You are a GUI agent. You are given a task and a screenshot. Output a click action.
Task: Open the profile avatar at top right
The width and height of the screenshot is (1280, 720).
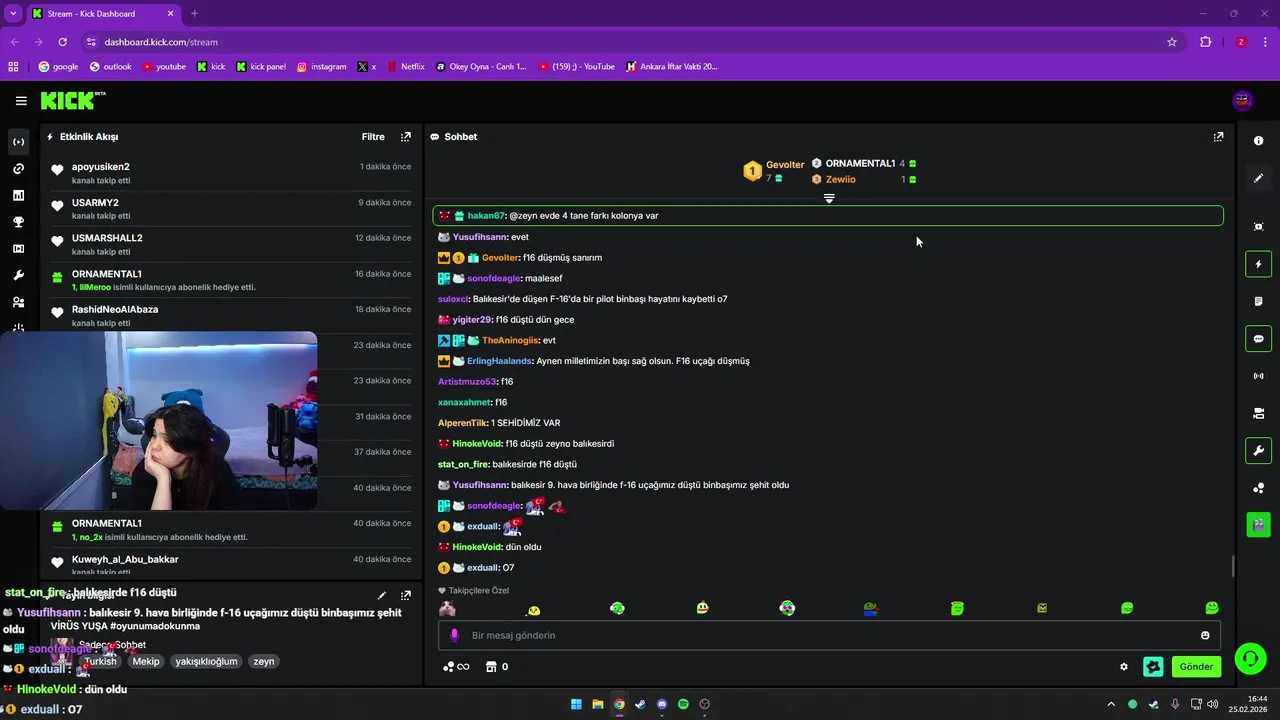pos(1243,100)
